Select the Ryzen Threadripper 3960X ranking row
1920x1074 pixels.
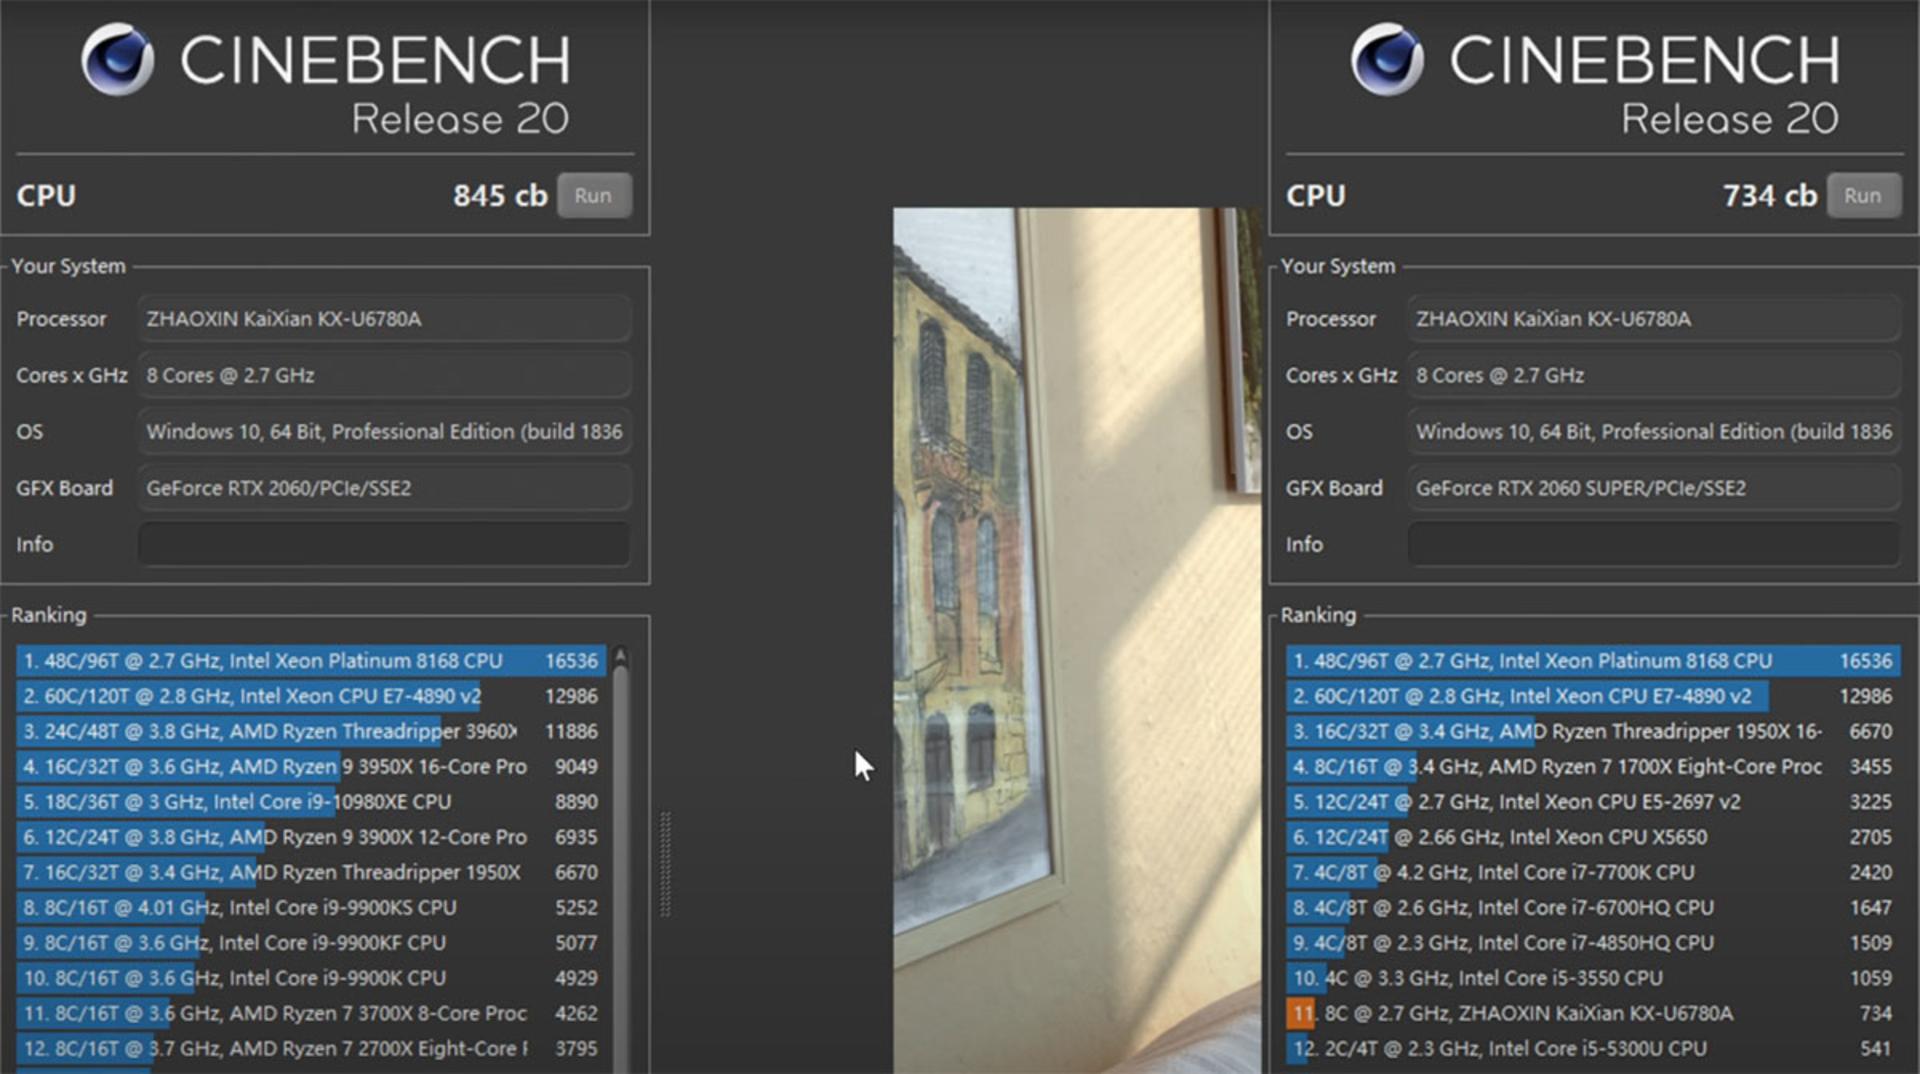(x=310, y=731)
